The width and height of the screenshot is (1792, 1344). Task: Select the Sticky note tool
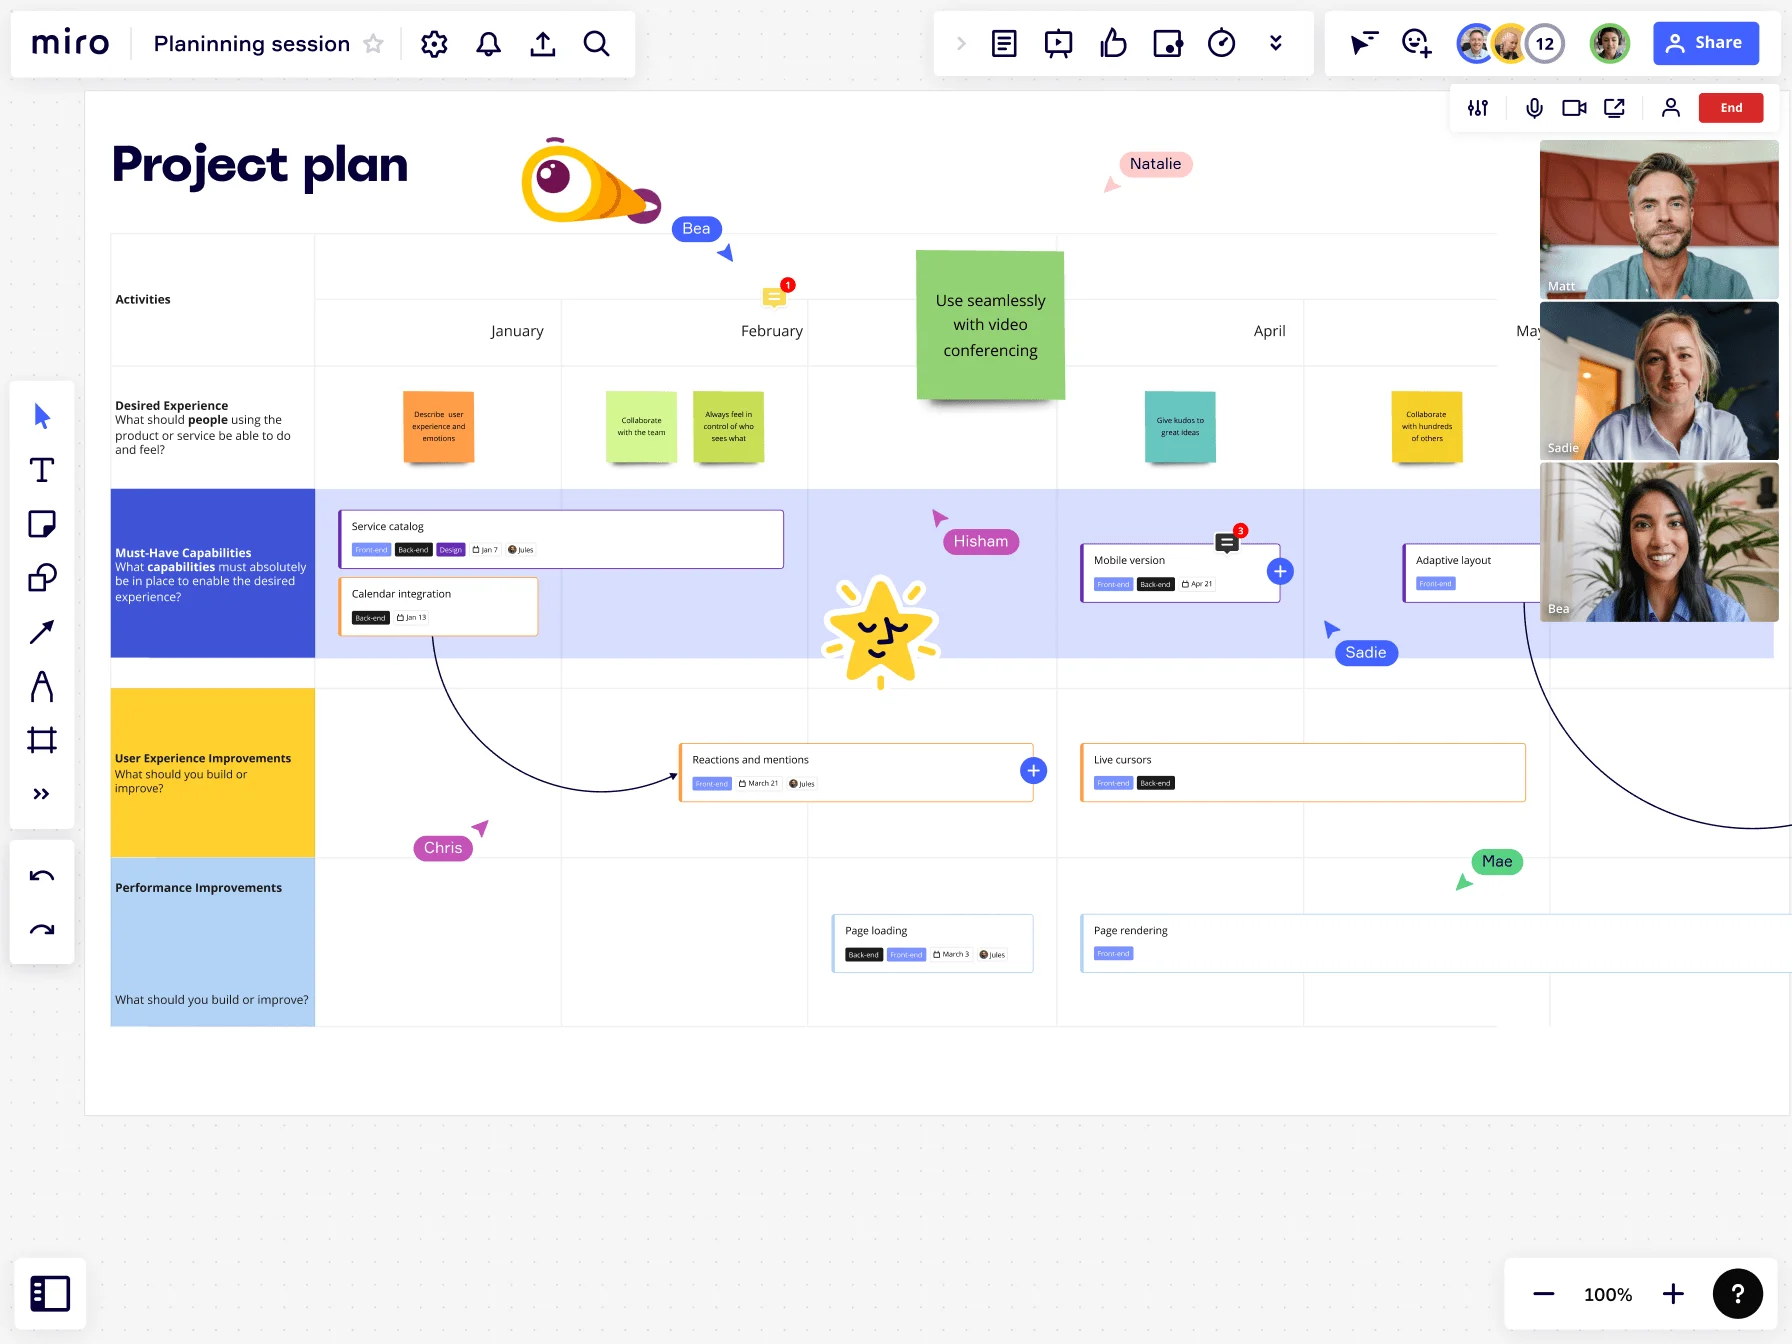coord(42,523)
